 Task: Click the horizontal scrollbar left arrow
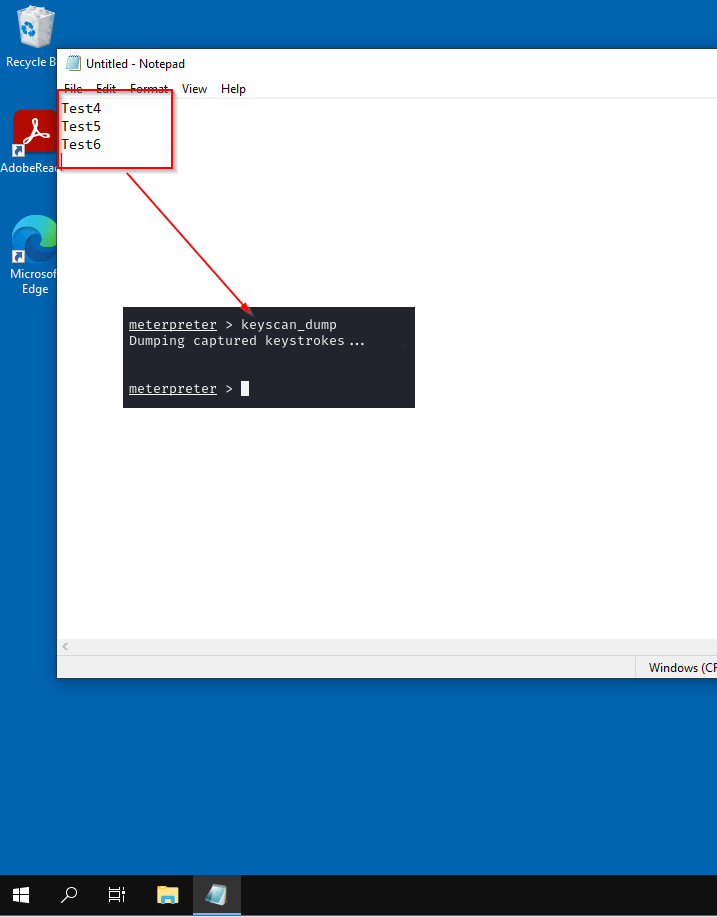coord(66,647)
